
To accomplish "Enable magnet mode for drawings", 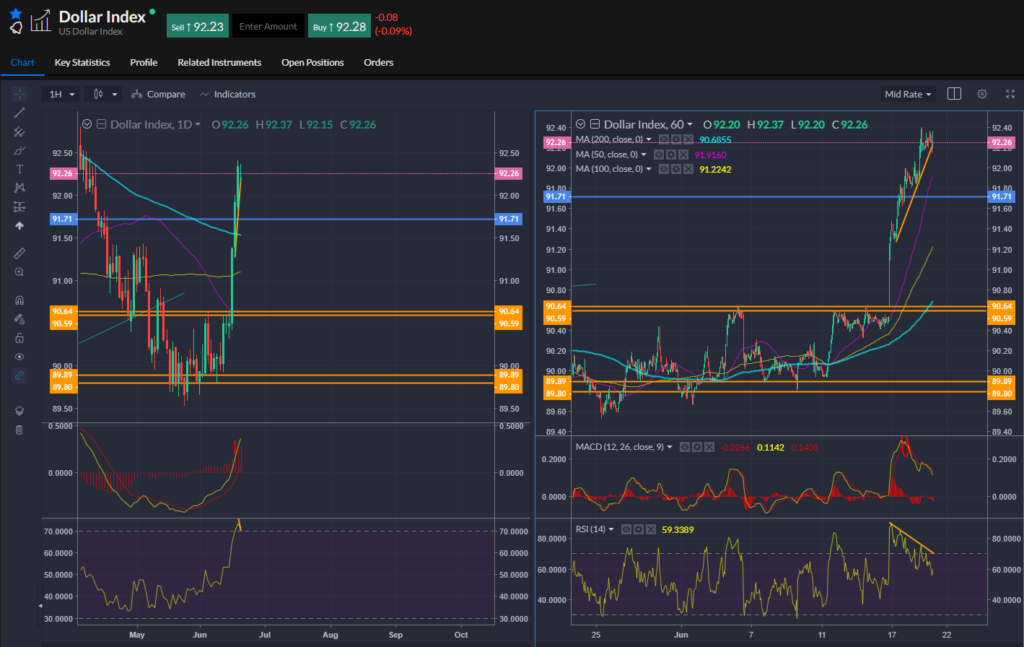I will (20, 300).
